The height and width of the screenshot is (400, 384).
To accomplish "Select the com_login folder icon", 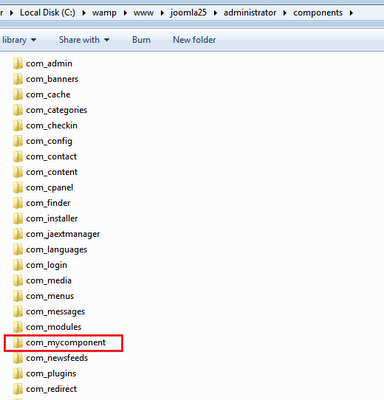I will pos(18,265).
